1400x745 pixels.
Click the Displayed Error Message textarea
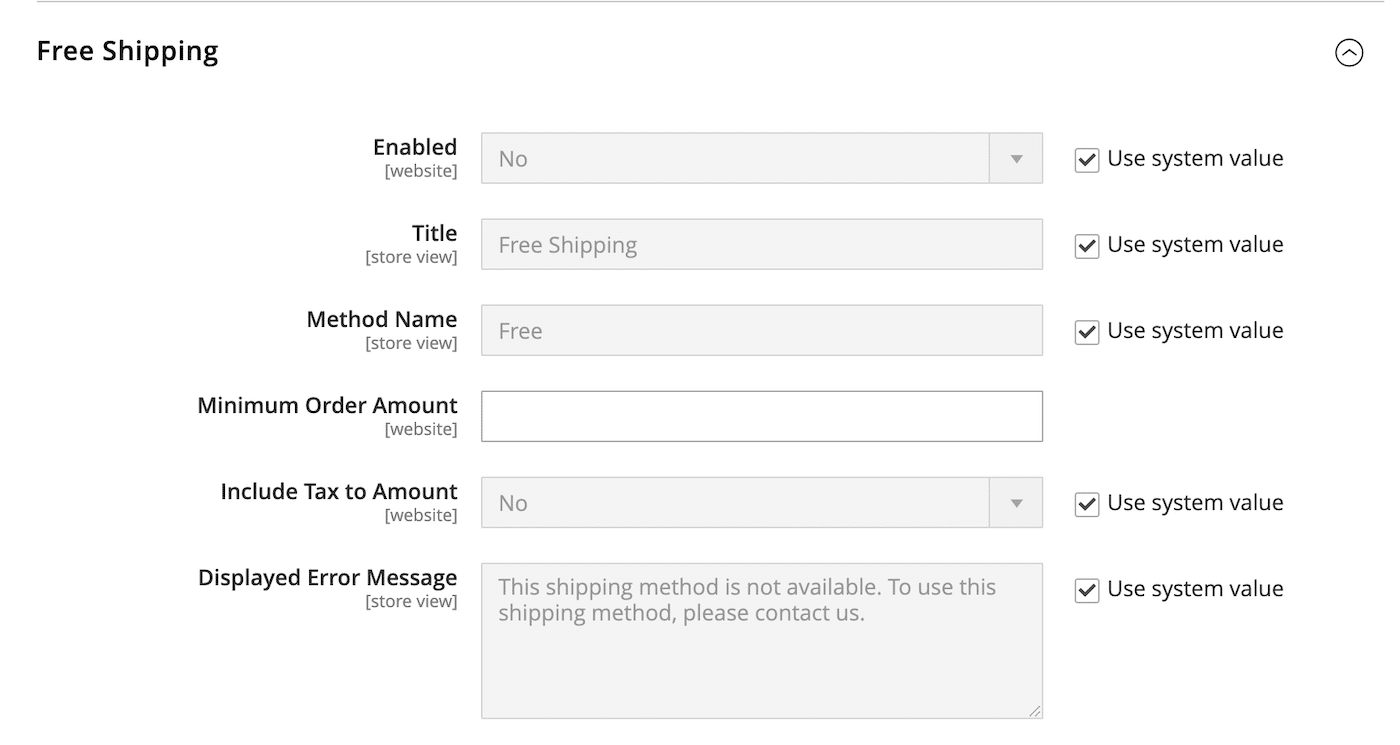click(760, 630)
